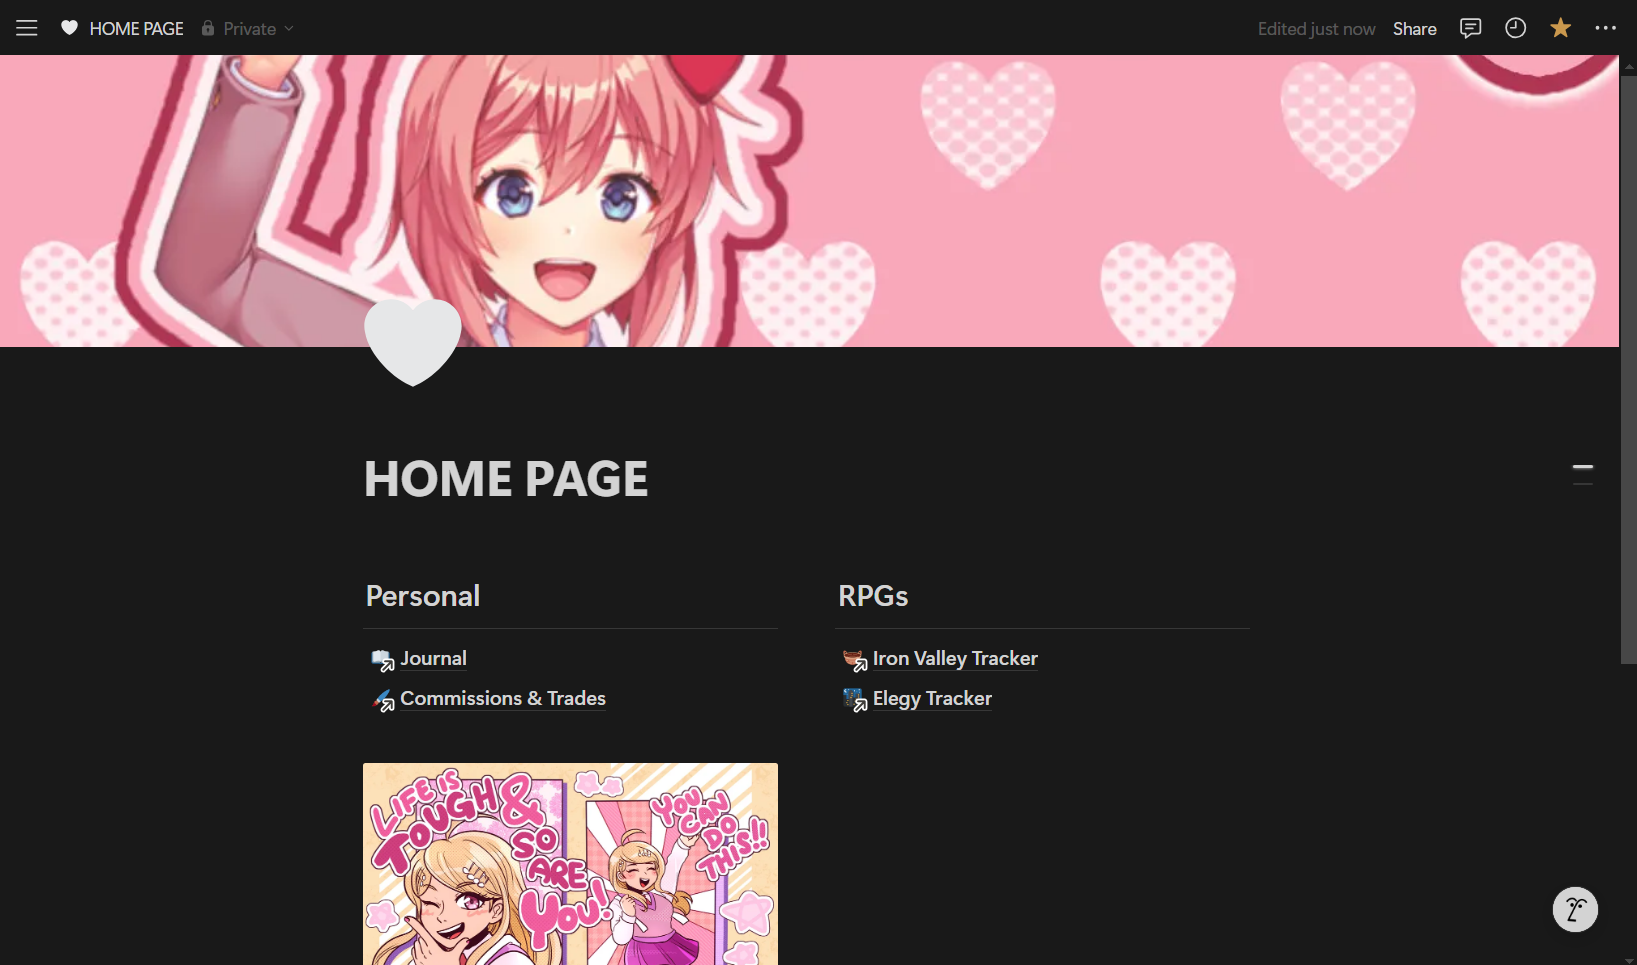View page history clock icon

[x=1516, y=28]
